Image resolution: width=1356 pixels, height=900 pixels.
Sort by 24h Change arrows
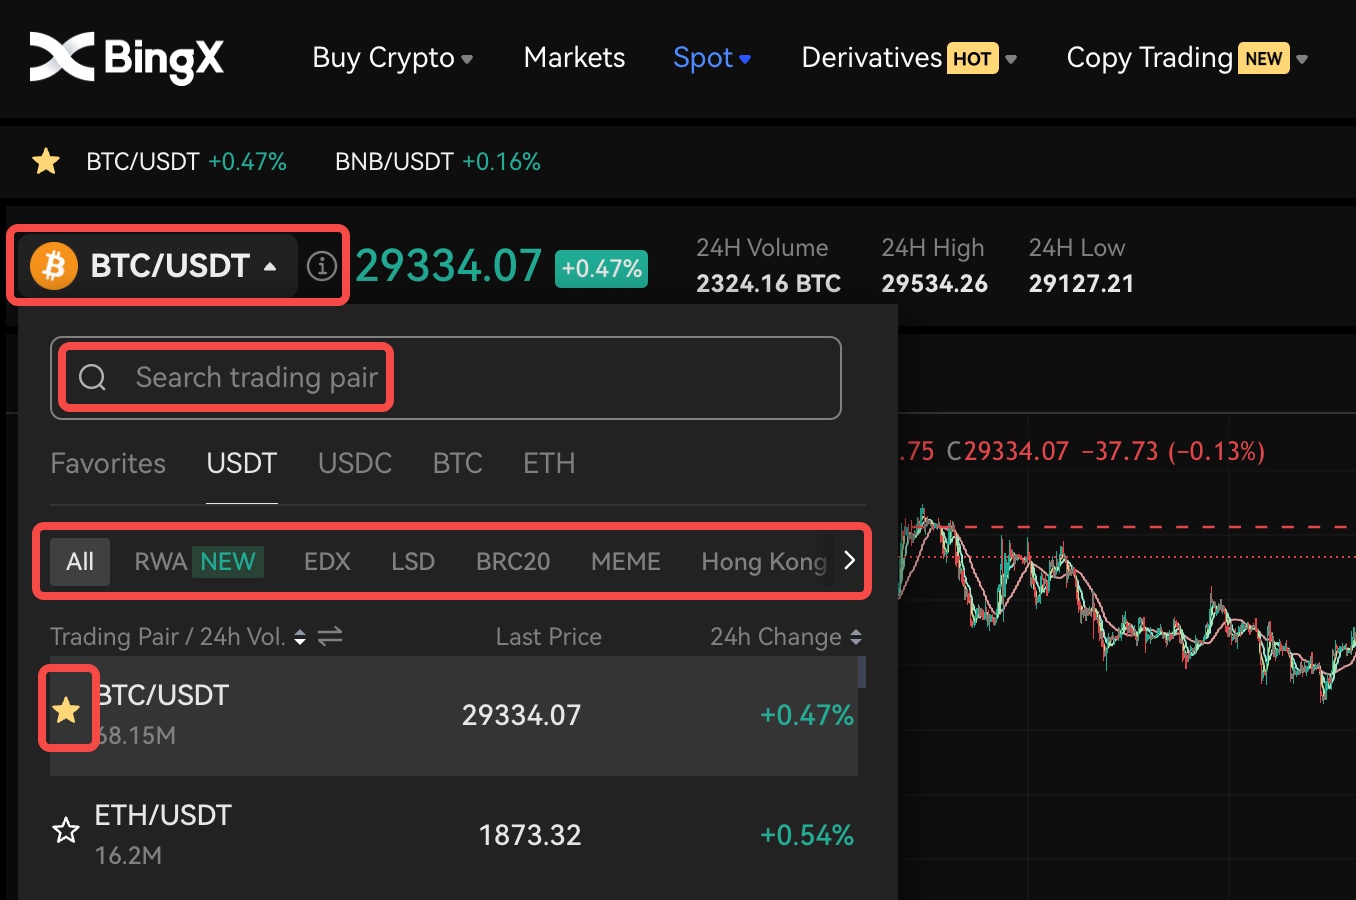click(856, 637)
